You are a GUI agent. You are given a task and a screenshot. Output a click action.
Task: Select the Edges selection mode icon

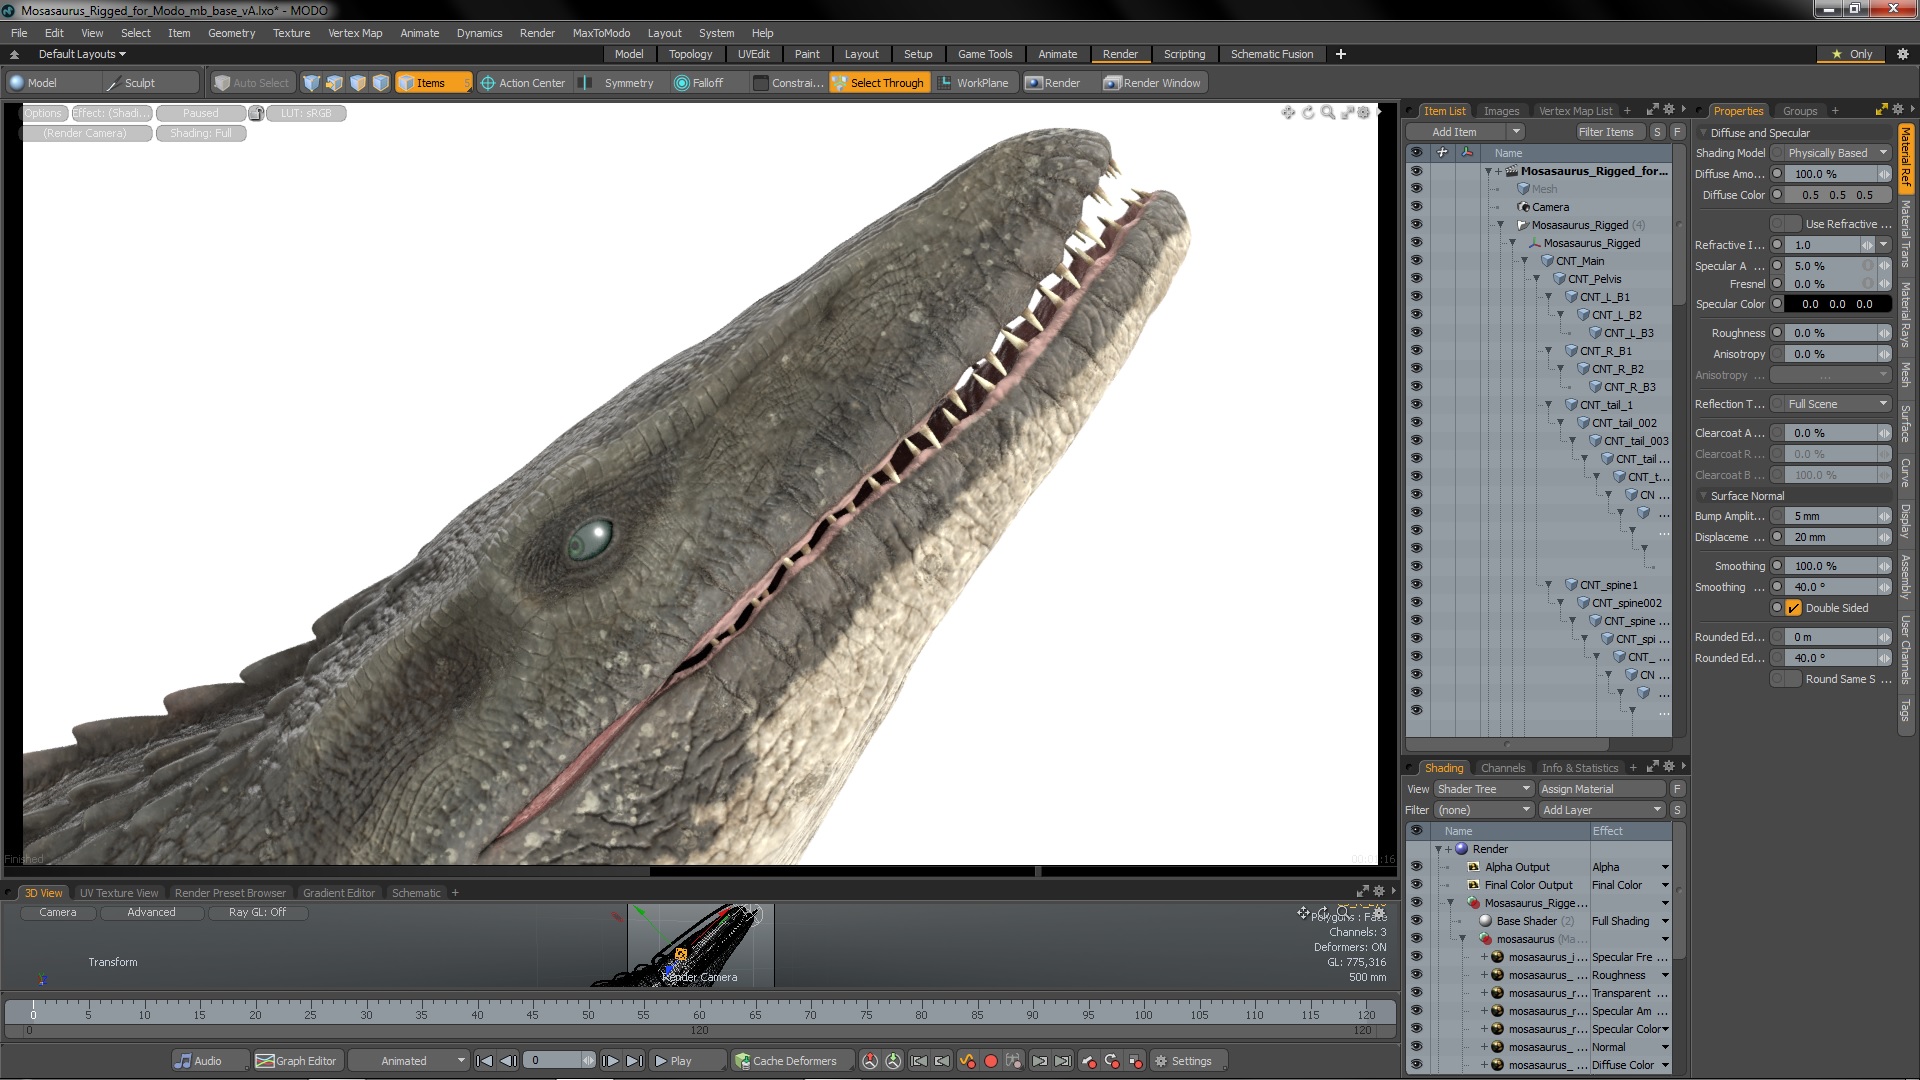click(334, 83)
